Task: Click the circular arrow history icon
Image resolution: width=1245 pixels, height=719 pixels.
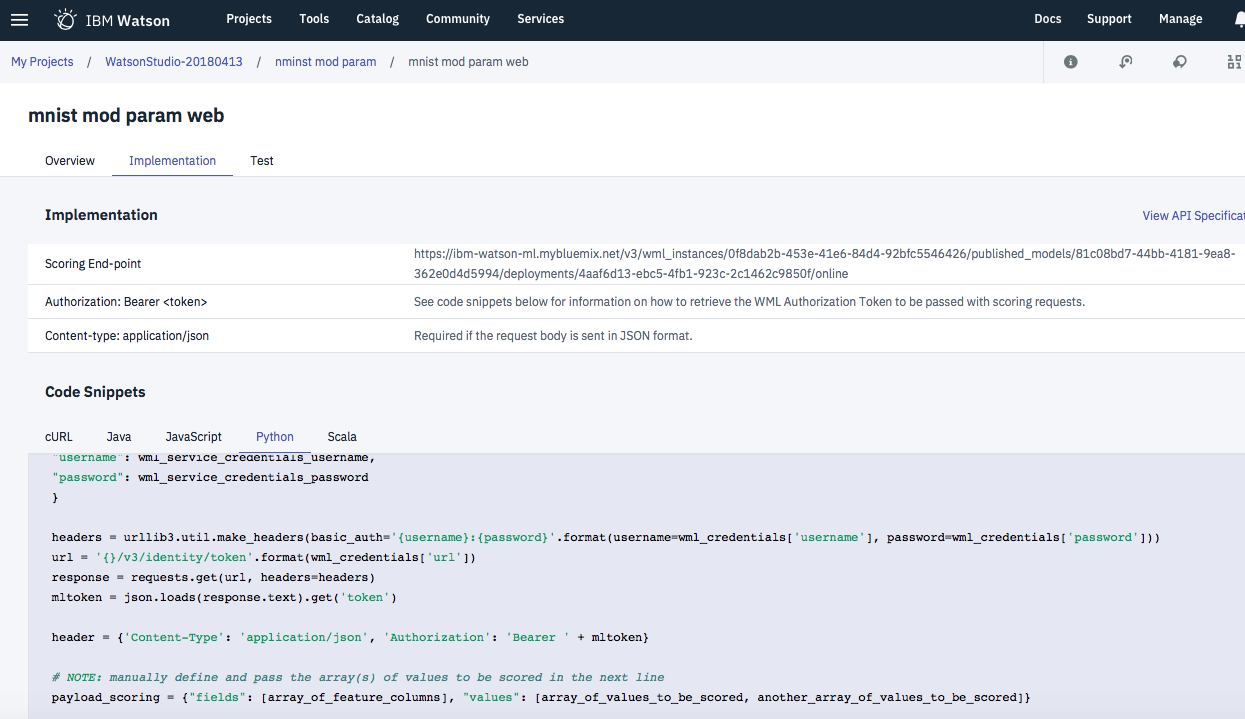Action: point(1125,62)
